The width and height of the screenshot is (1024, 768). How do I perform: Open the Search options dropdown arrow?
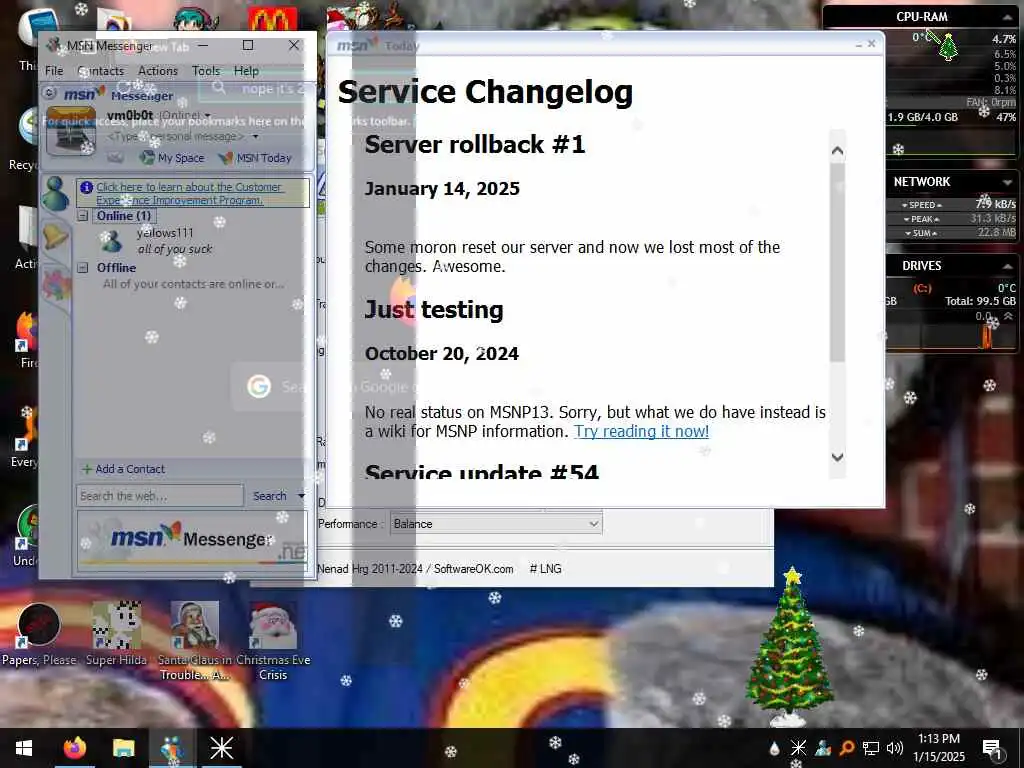pos(301,496)
